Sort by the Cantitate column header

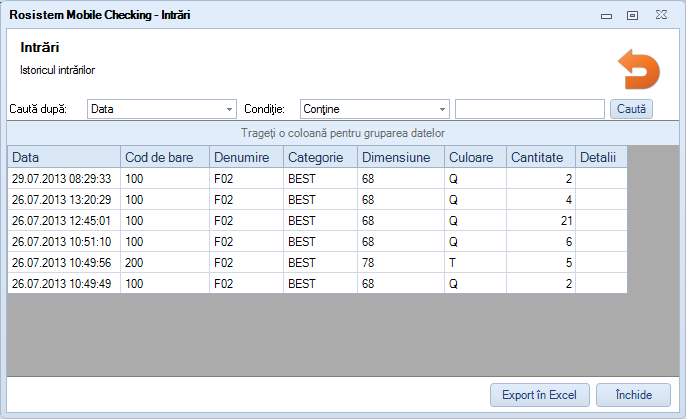point(541,157)
